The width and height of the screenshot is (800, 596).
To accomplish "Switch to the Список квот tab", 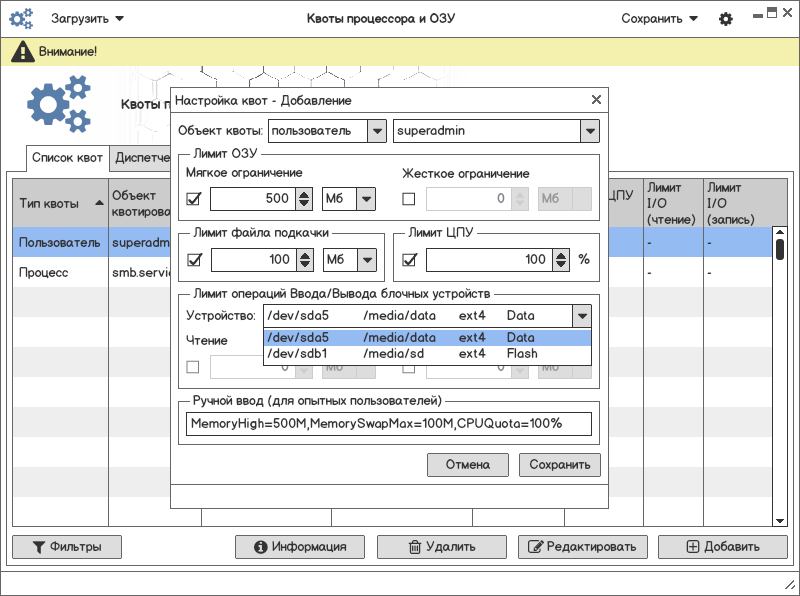I will [67, 158].
